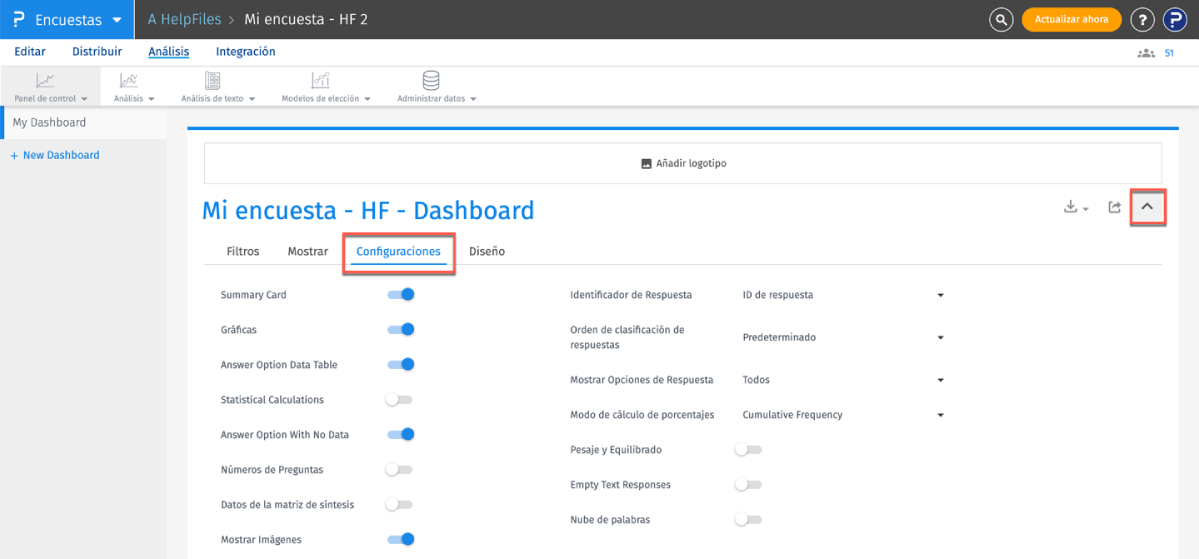1199x559 pixels.
Task: Open Administrar datos database icon
Action: (x=431, y=81)
